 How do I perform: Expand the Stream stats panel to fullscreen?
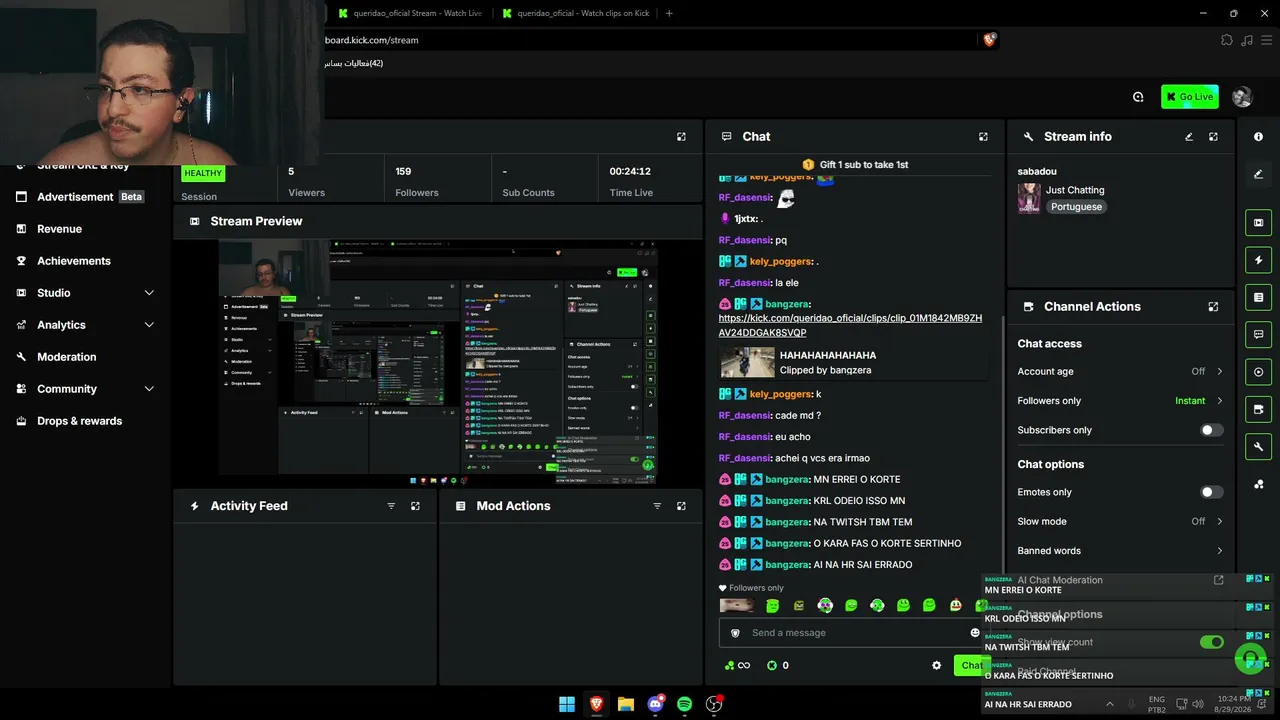pos(681,137)
